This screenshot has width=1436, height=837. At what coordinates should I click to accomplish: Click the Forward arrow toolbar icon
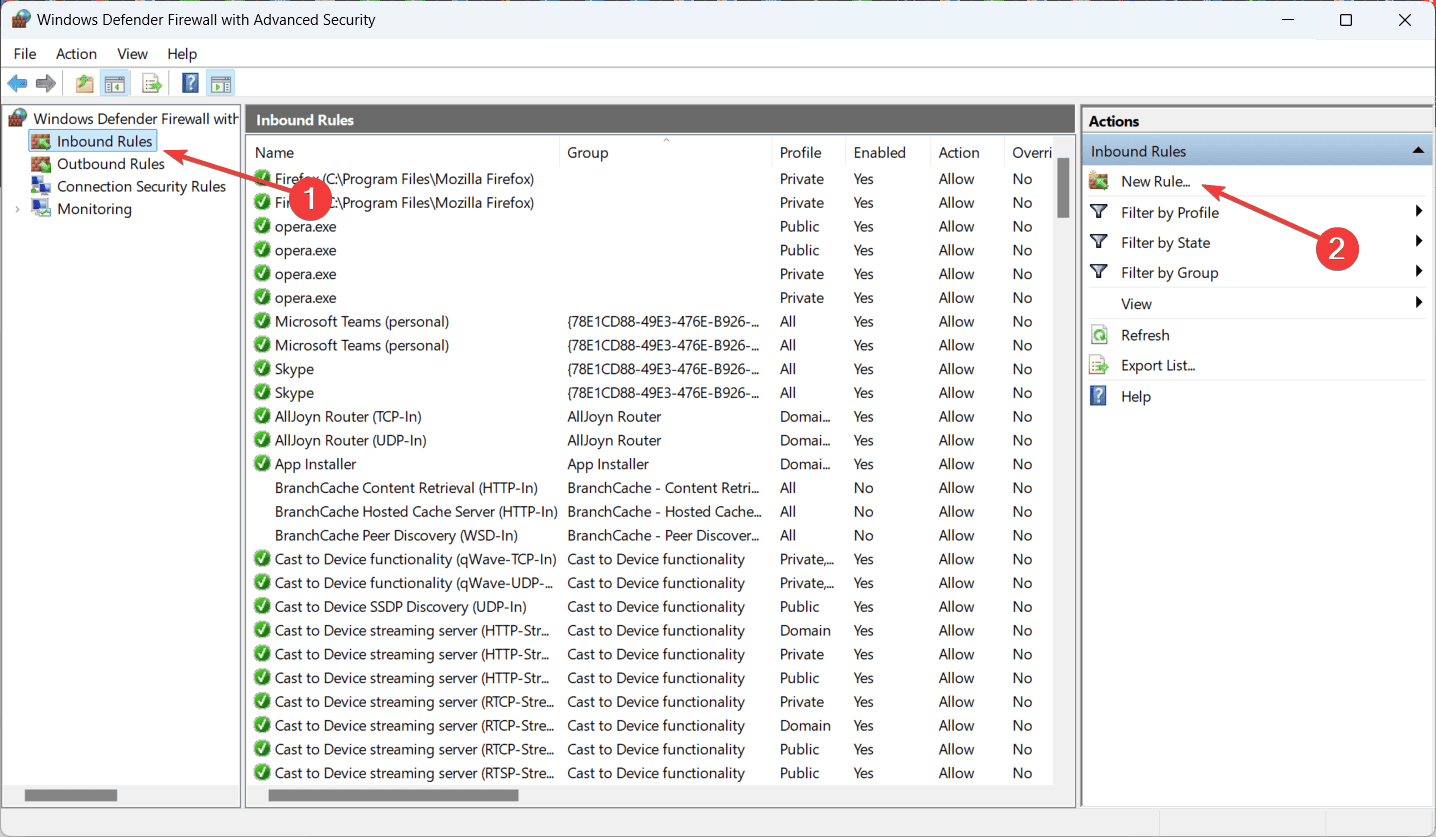(45, 83)
